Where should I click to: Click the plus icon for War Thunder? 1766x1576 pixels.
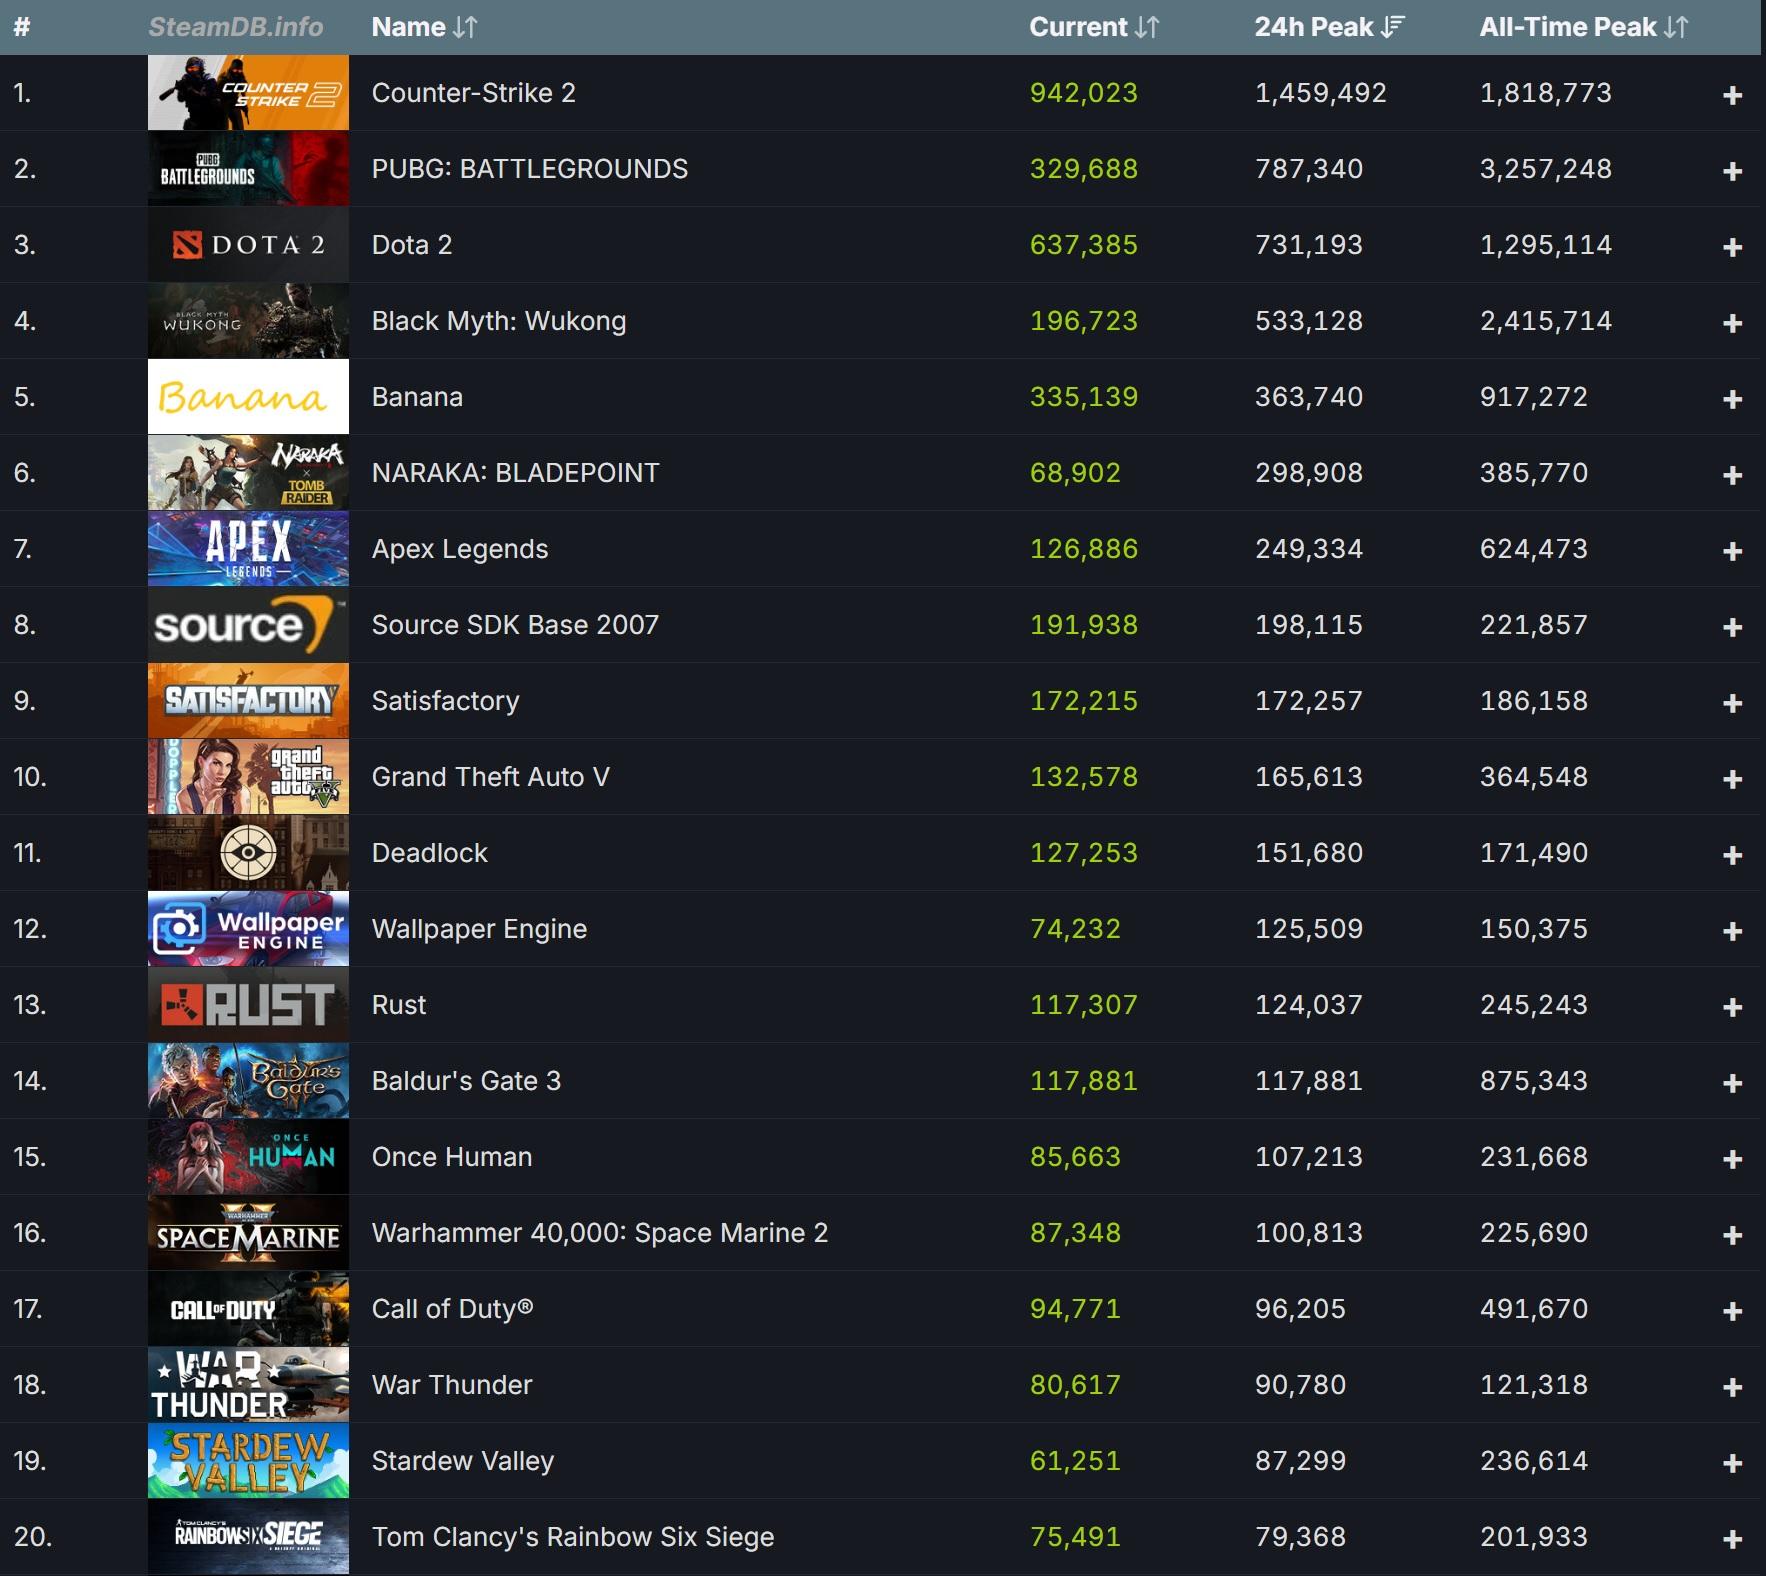click(x=1732, y=1387)
